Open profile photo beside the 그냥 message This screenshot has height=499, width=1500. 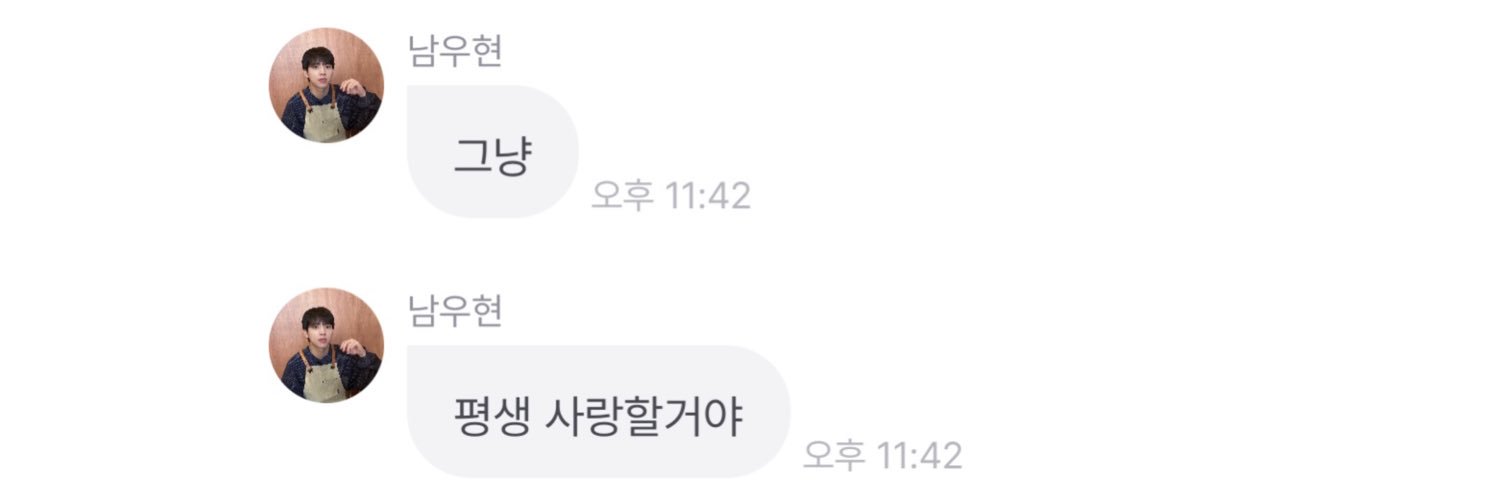pos(326,86)
